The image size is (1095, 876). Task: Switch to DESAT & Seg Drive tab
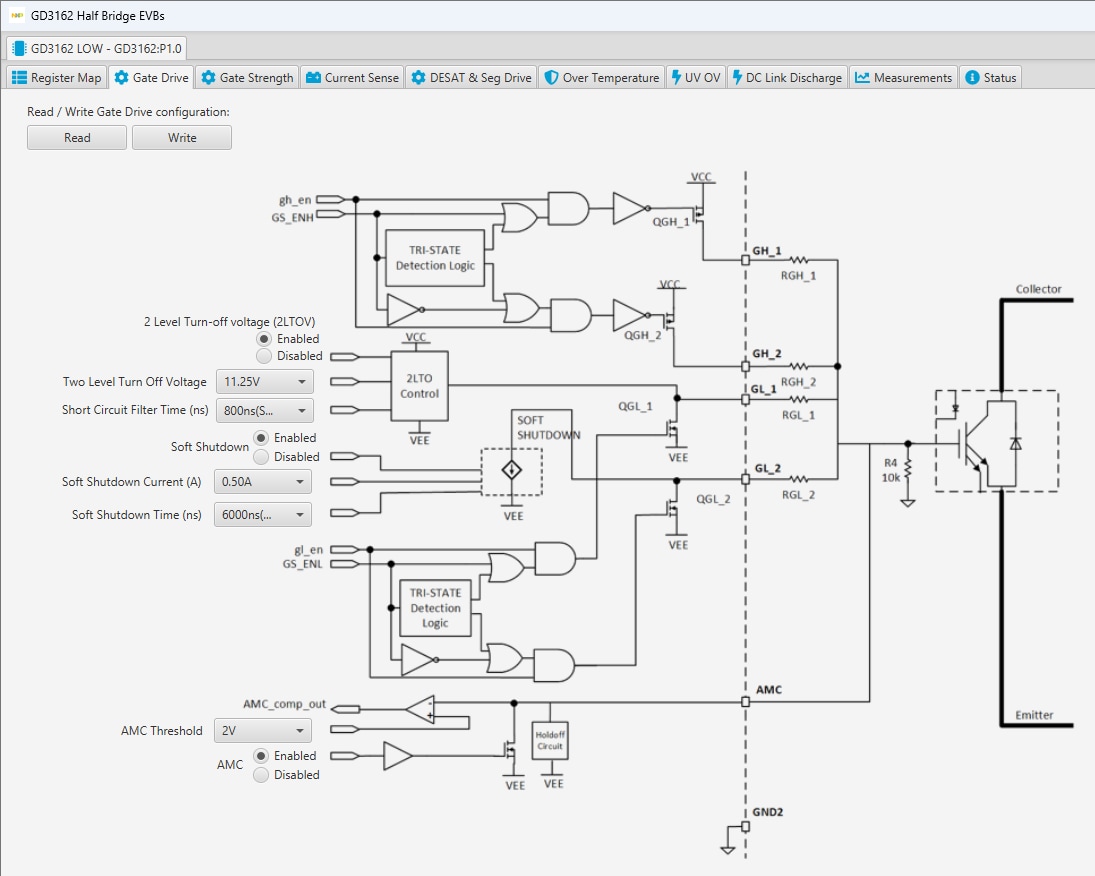coord(470,78)
